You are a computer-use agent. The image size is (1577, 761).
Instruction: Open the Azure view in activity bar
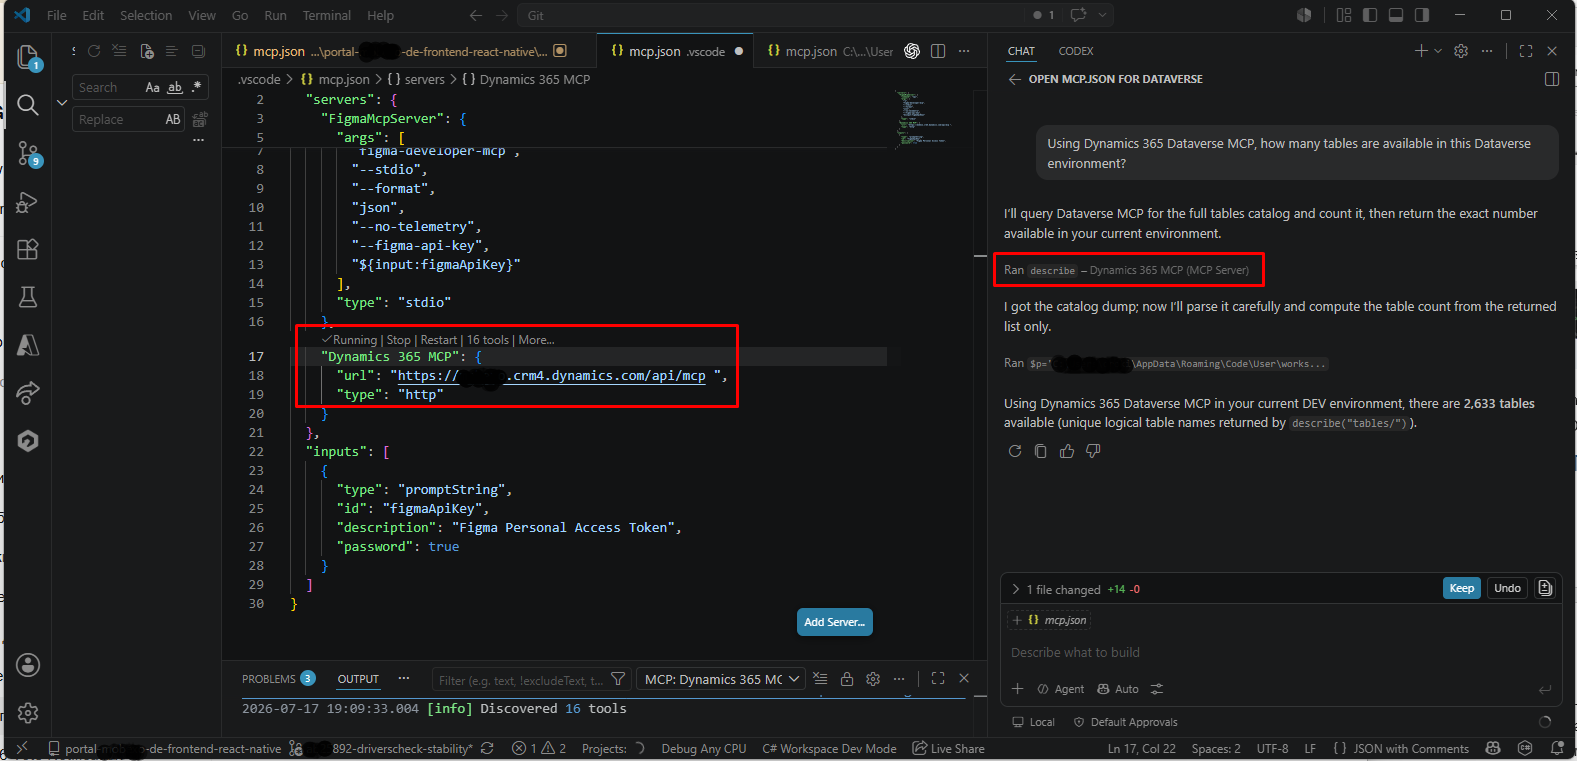click(28, 345)
